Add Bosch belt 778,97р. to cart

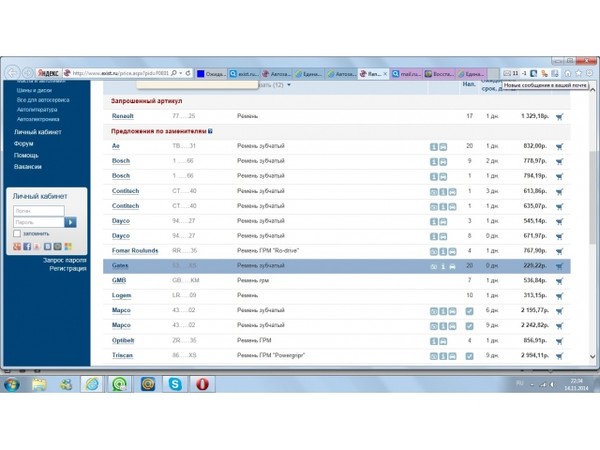point(559,161)
